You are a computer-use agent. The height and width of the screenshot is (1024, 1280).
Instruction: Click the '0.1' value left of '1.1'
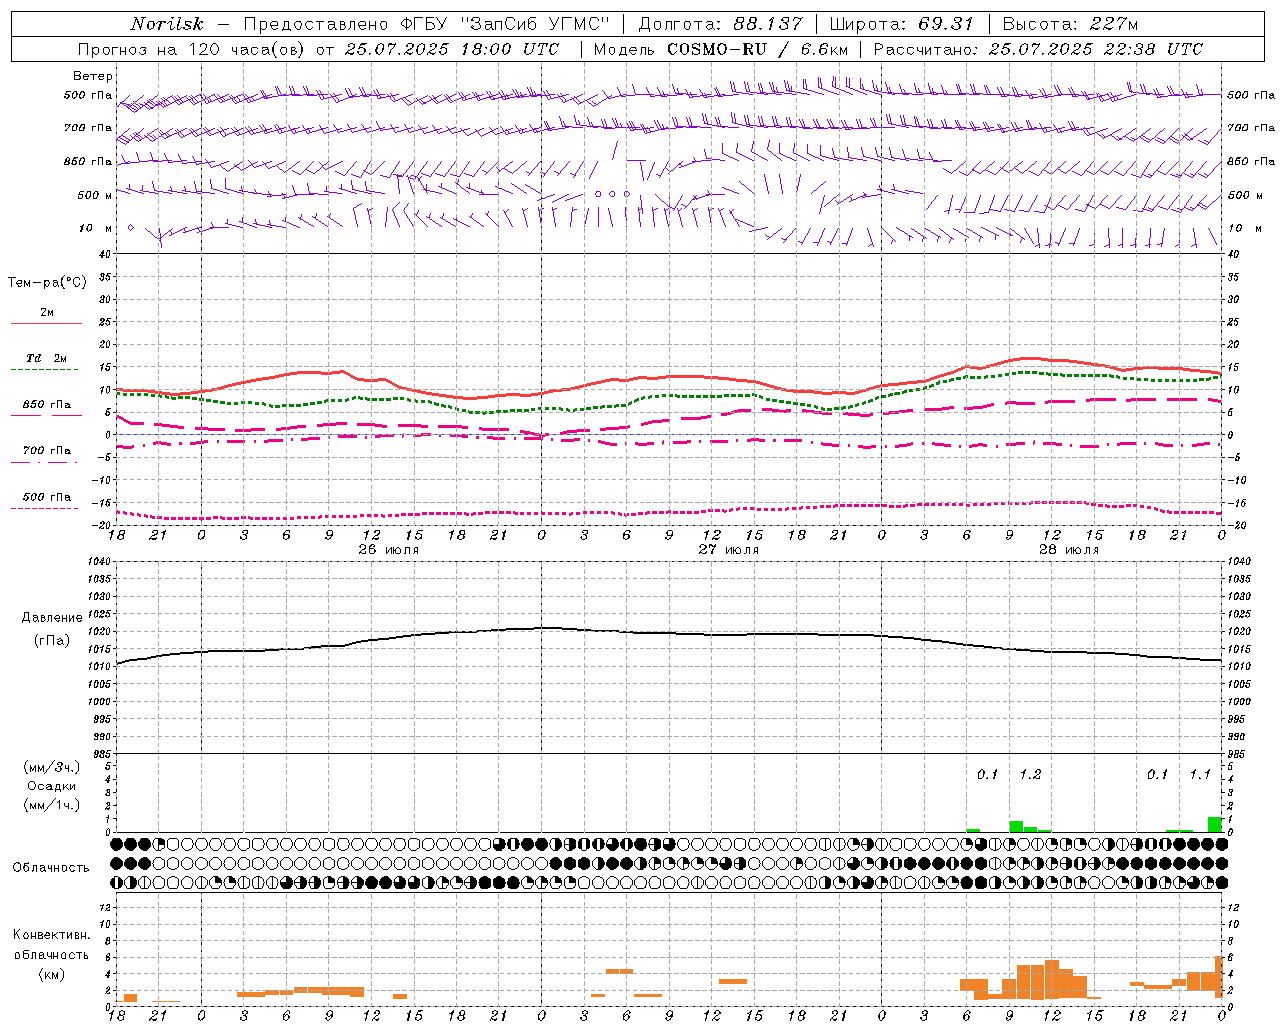(x=1158, y=774)
